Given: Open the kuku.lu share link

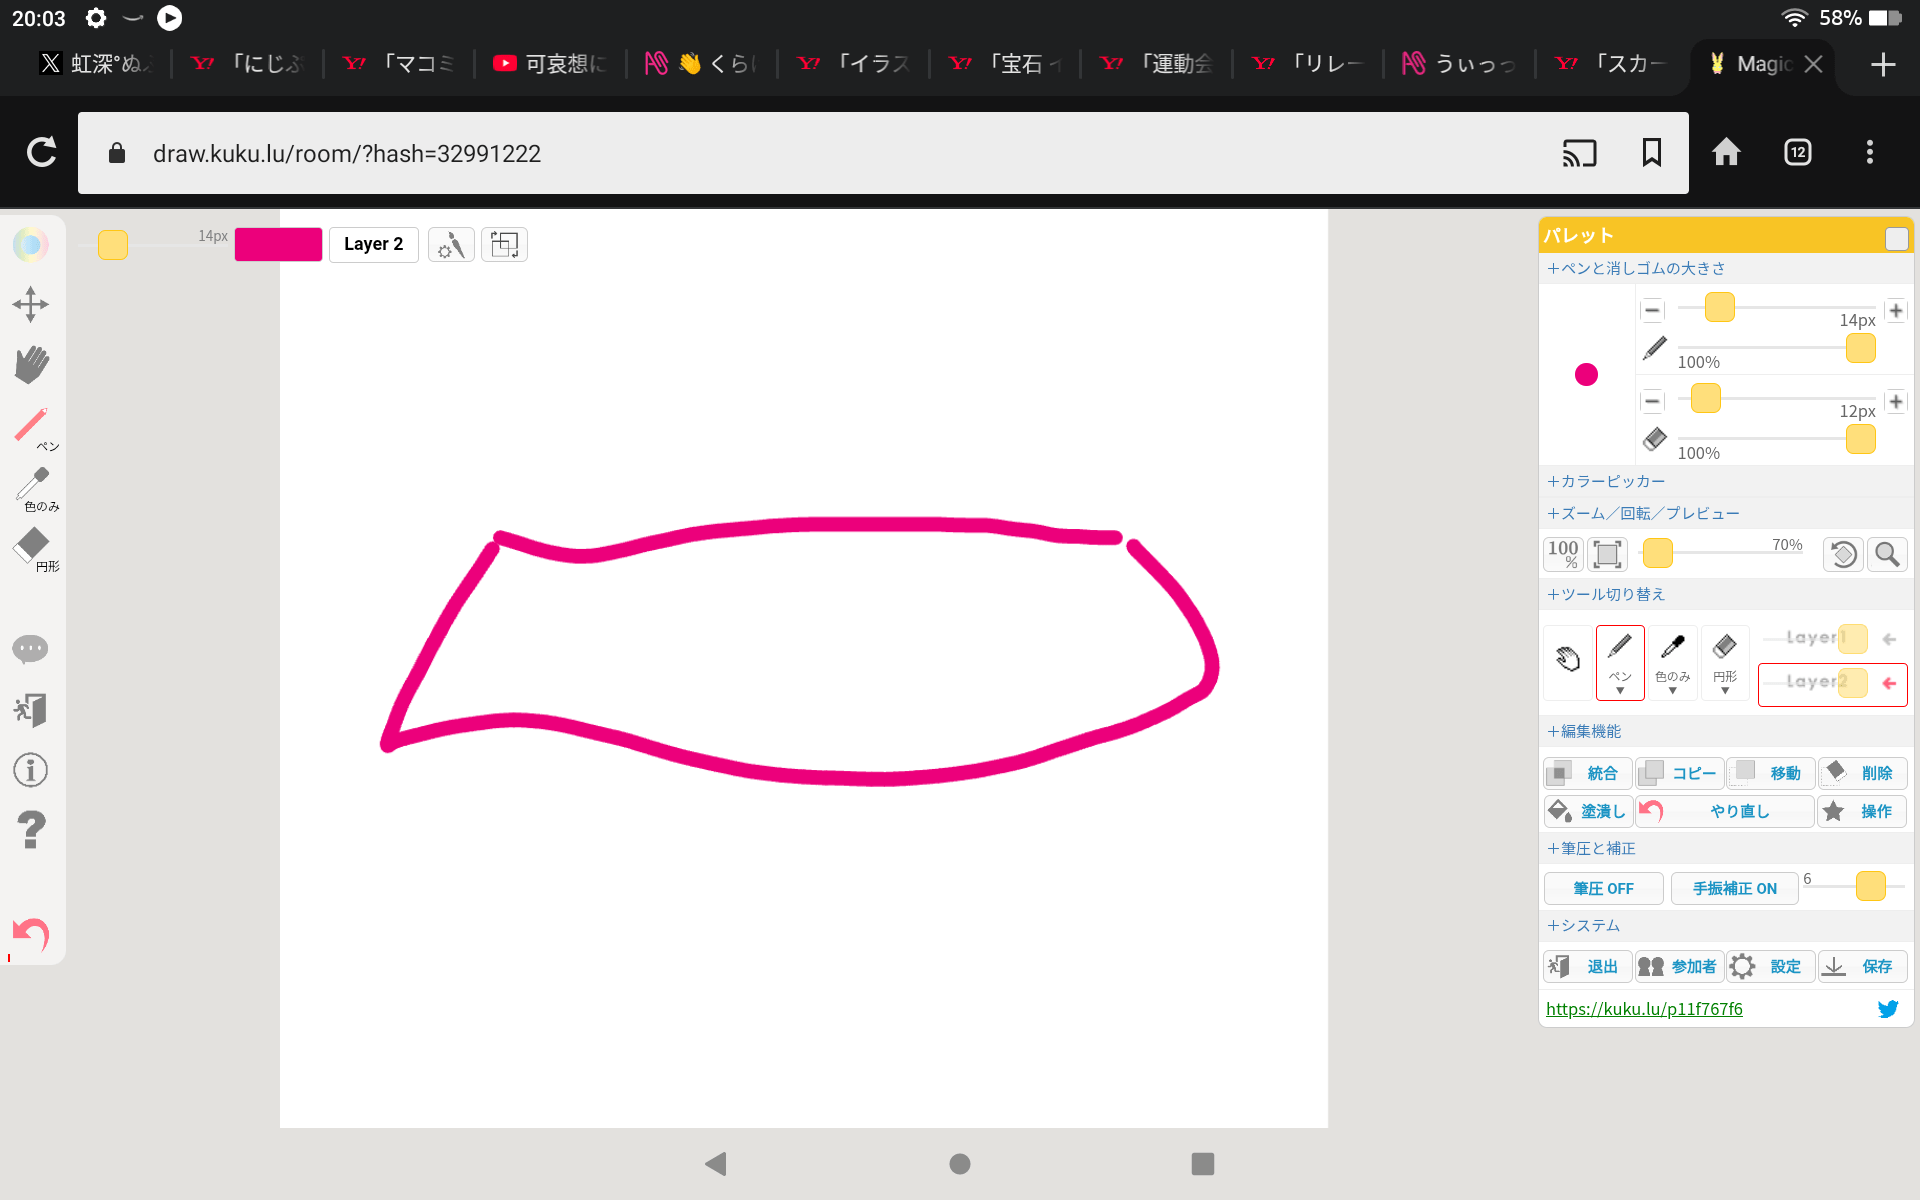Looking at the screenshot, I should 1644,1009.
